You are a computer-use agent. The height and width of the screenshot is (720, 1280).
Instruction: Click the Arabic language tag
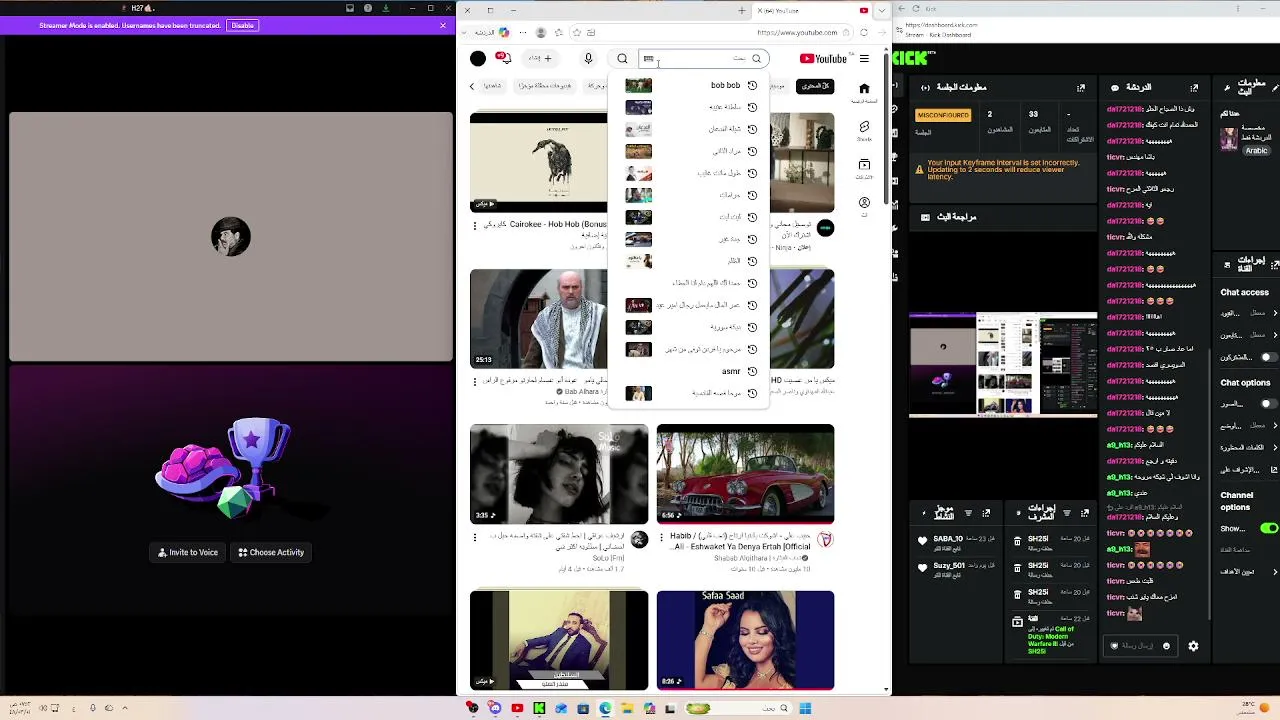point(1256,151)
